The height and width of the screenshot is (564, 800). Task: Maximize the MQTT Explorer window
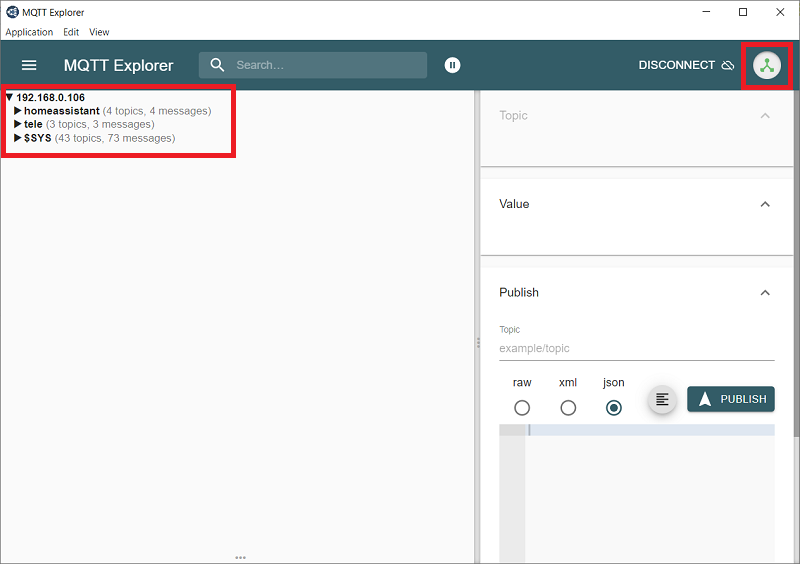click(743, 12)
